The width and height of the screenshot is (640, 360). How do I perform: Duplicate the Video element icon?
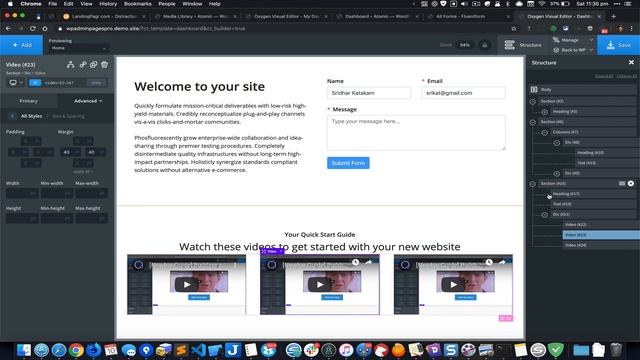[93, 64]
